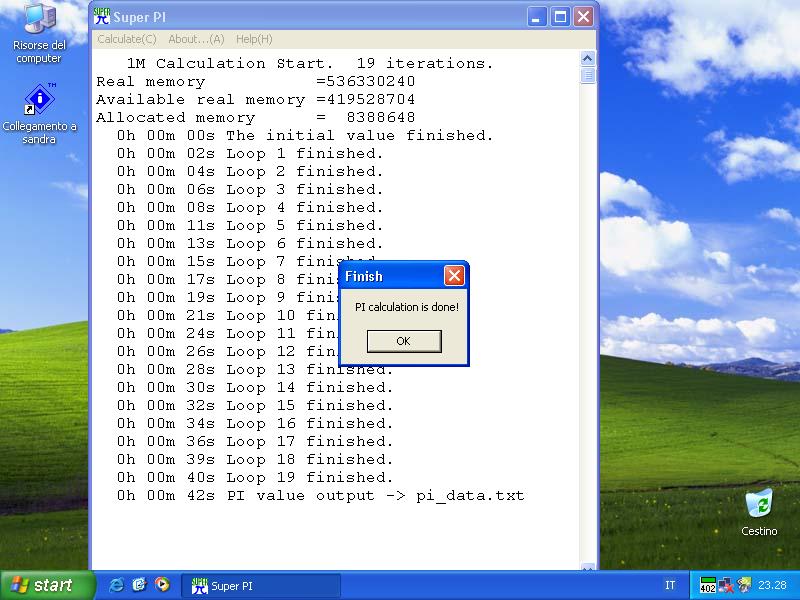800x600 pixels.
Task: Minimize the Super PI window
Action: coord(536,17)
